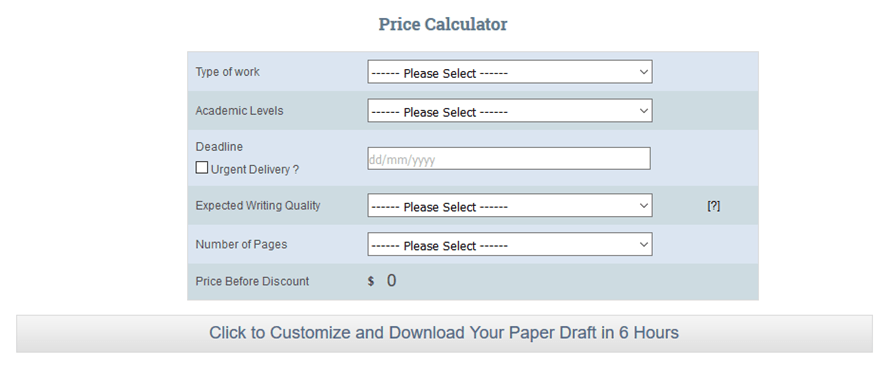Select the Number of Pages dropdown
The height and width of the screenshot is (365, 891).
coord(510,244)
